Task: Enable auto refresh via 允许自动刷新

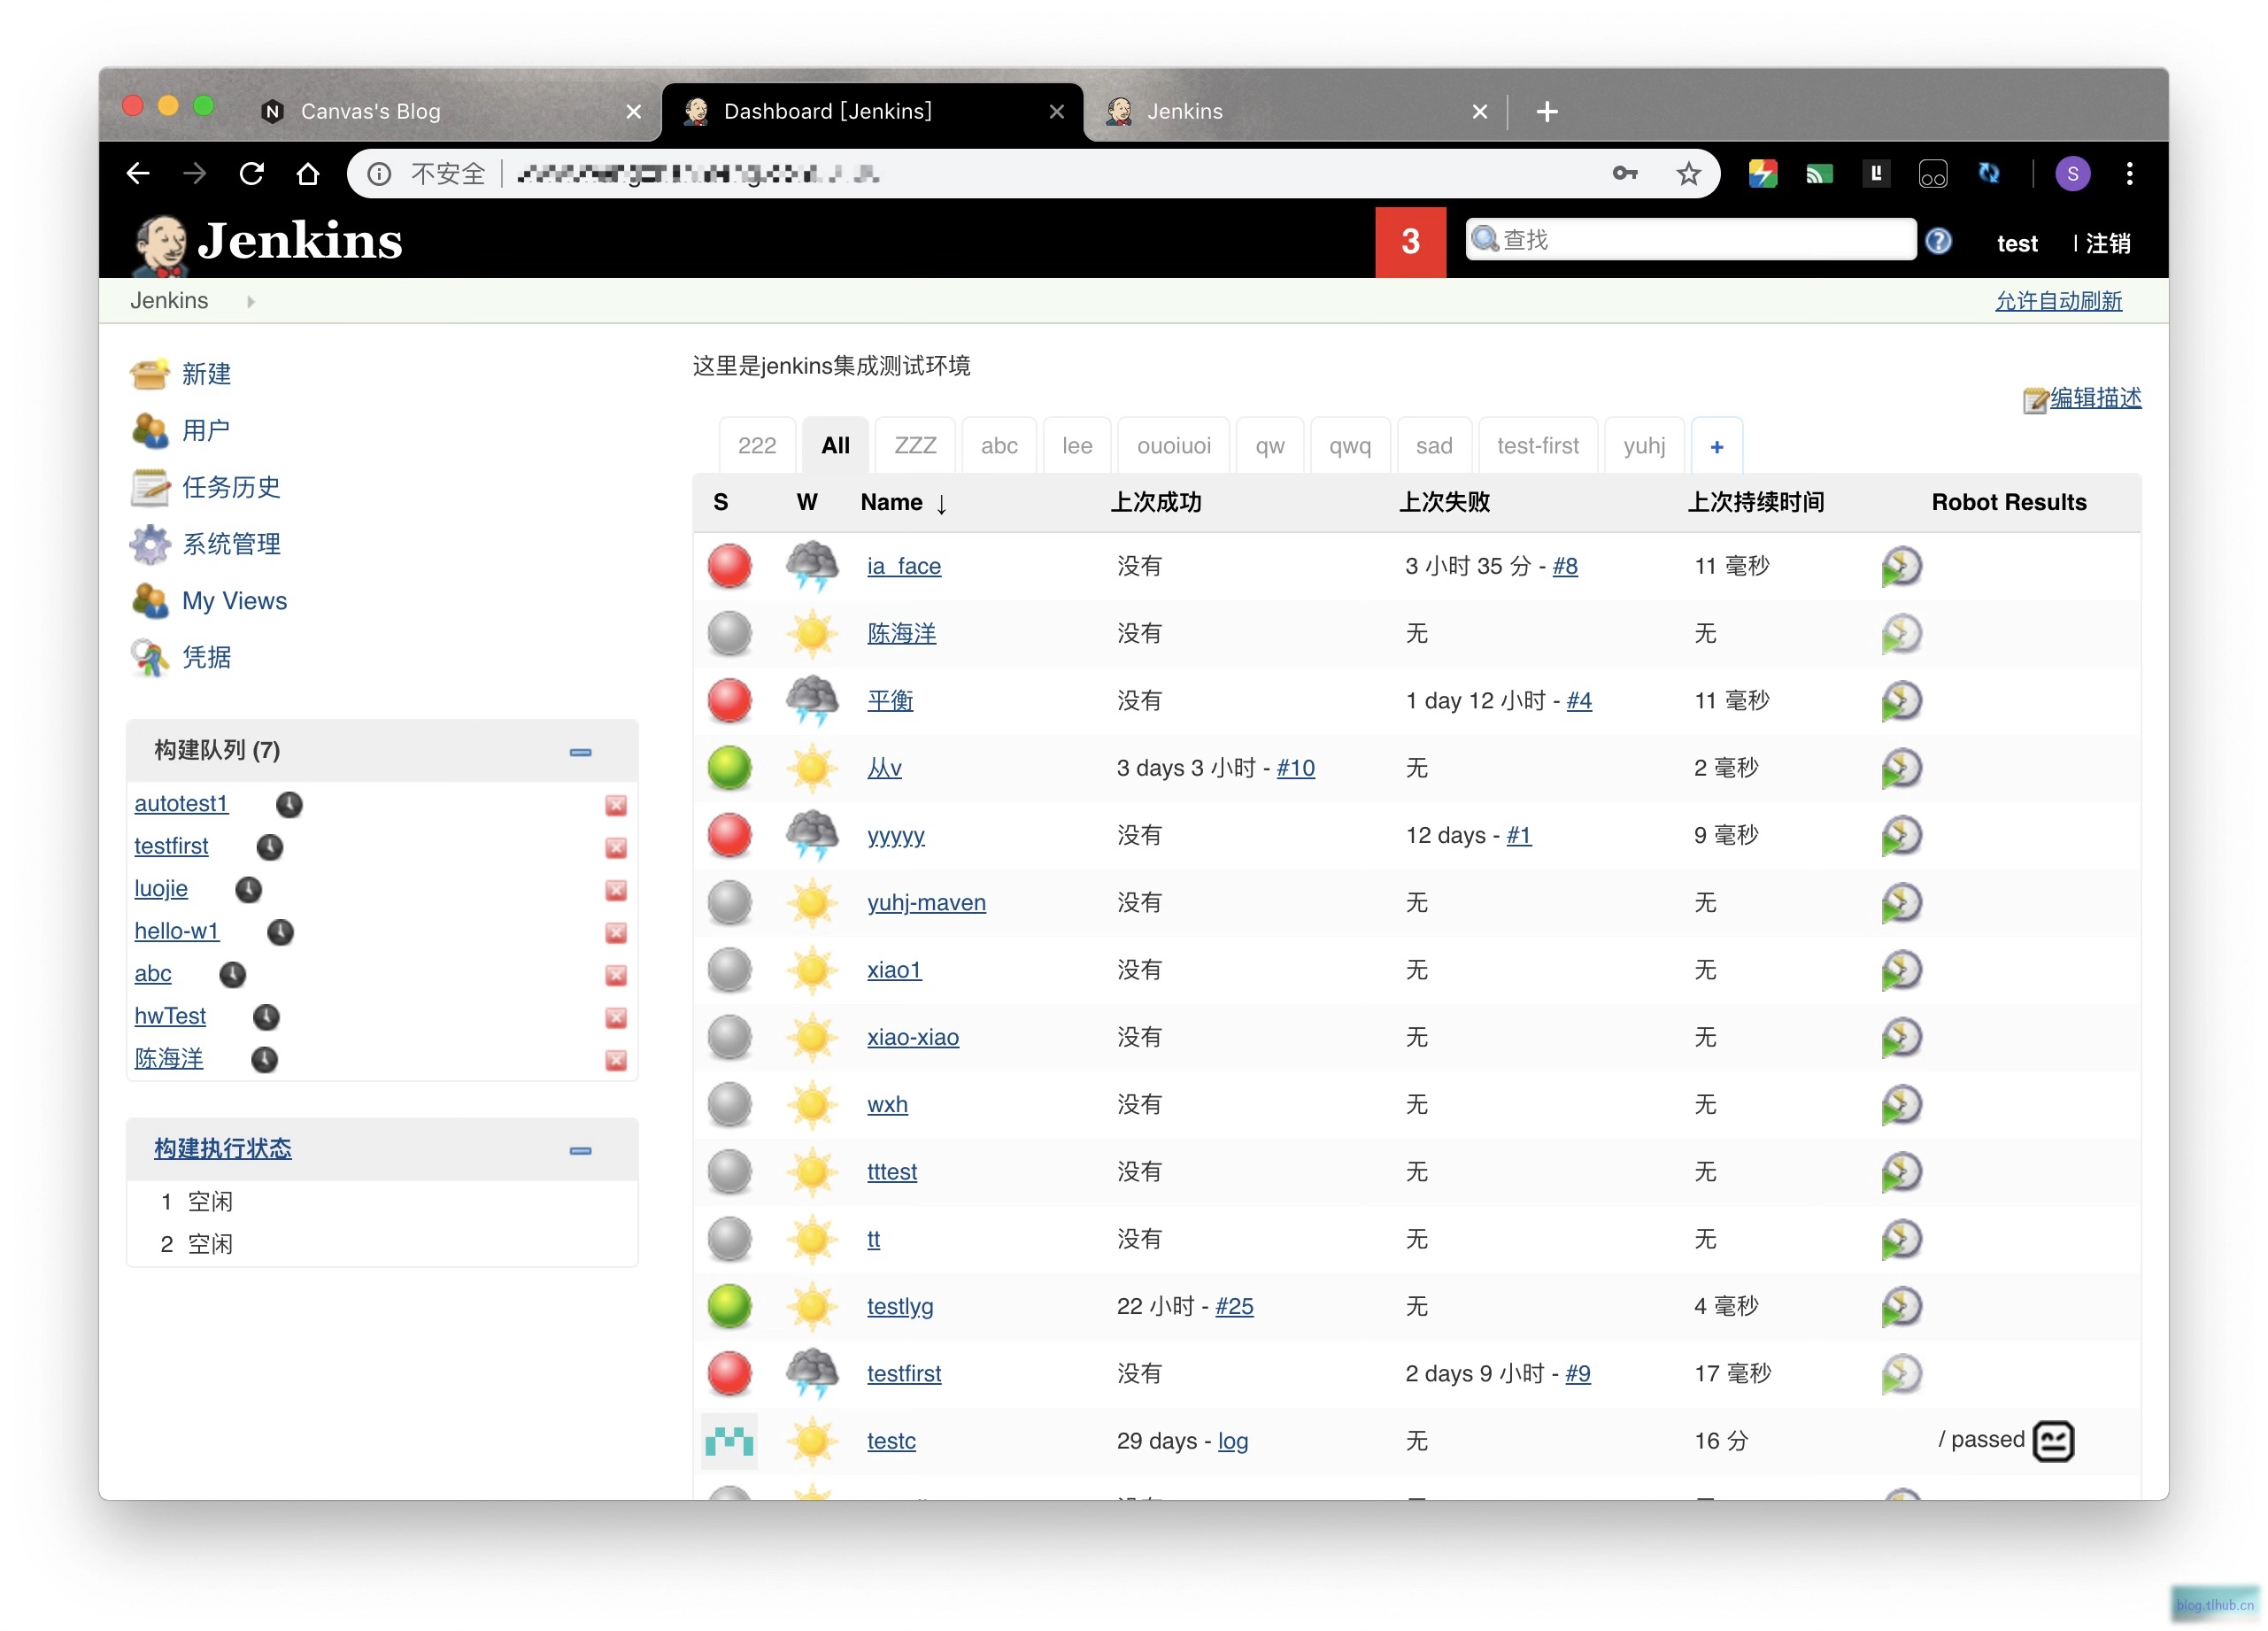Action: coord(2058,301)
